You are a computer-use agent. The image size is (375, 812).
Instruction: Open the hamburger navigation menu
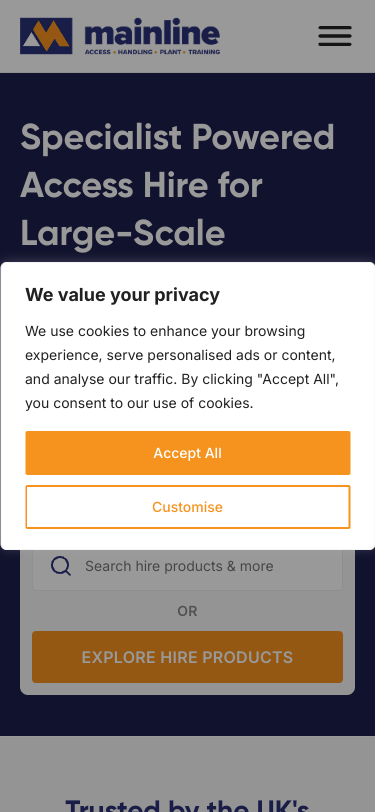[x=335, y=36]
